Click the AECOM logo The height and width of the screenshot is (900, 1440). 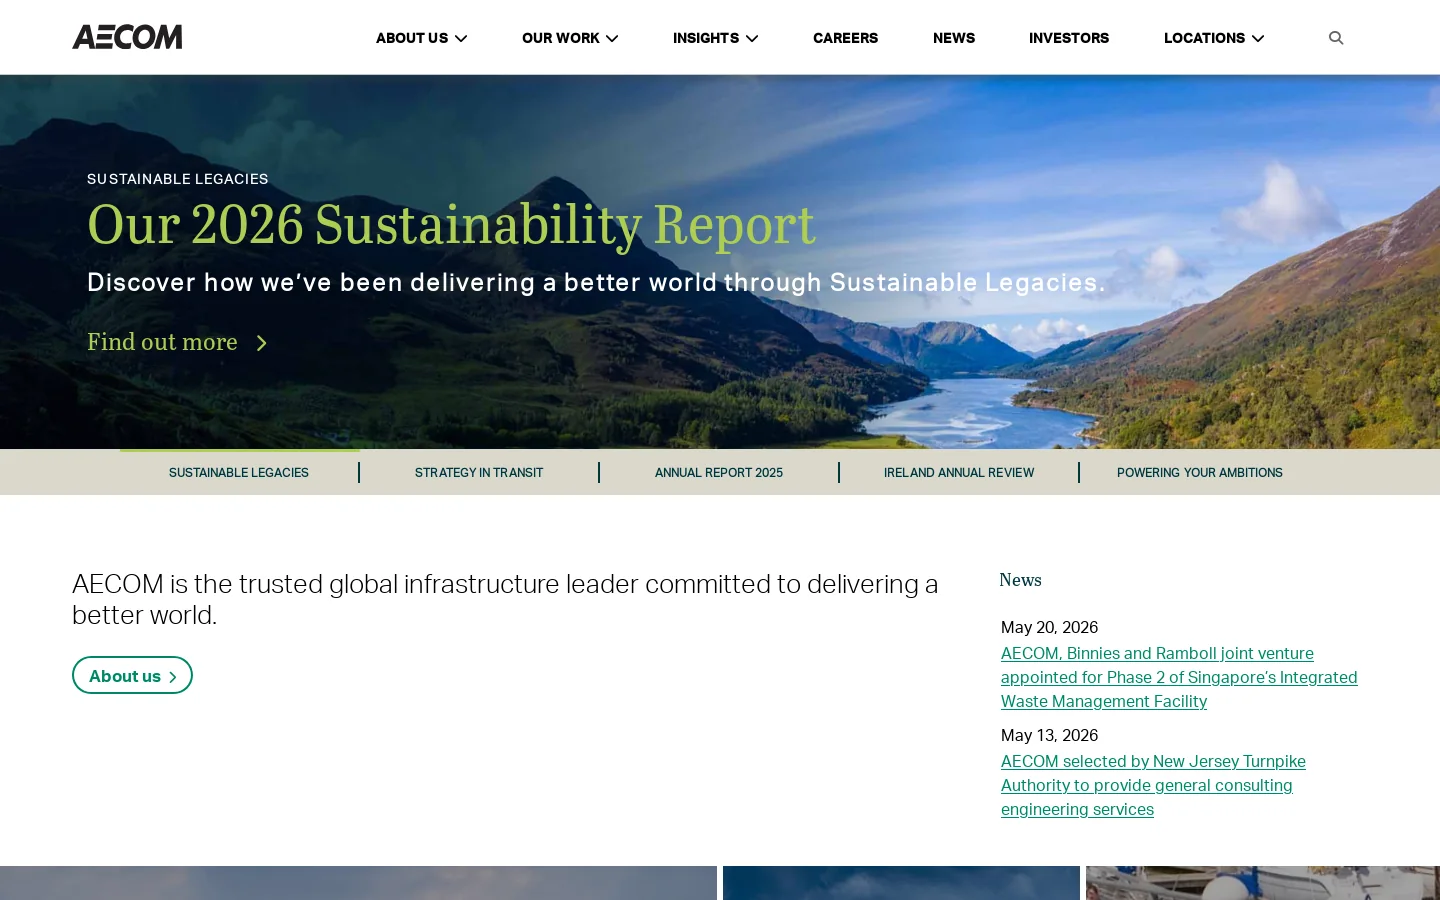pos(127,37)
